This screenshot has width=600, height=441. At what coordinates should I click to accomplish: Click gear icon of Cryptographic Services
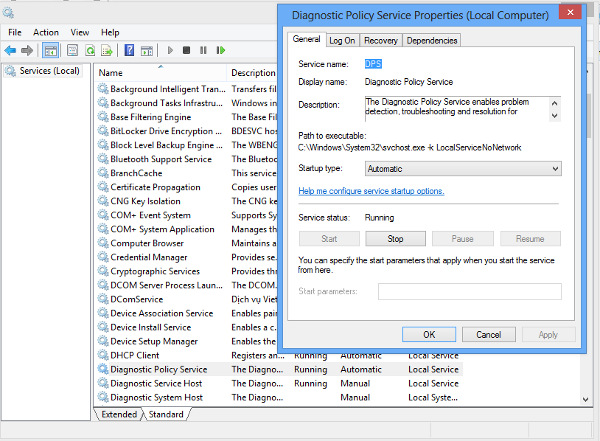(103, 271)
